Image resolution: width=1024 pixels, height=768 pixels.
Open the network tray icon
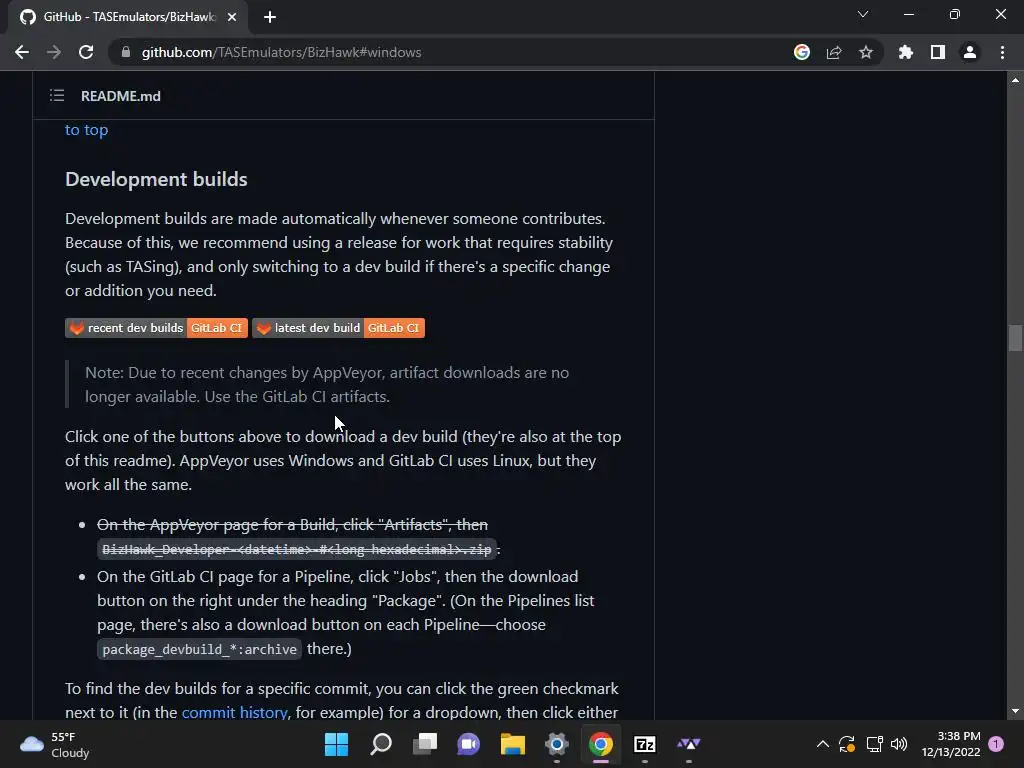tap(874, 744)
